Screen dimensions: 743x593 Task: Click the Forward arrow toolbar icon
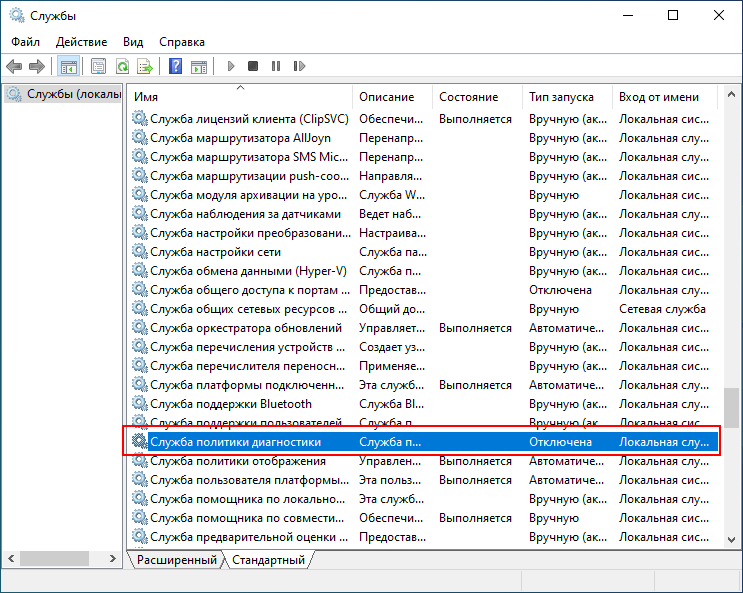tap(36, 66)
